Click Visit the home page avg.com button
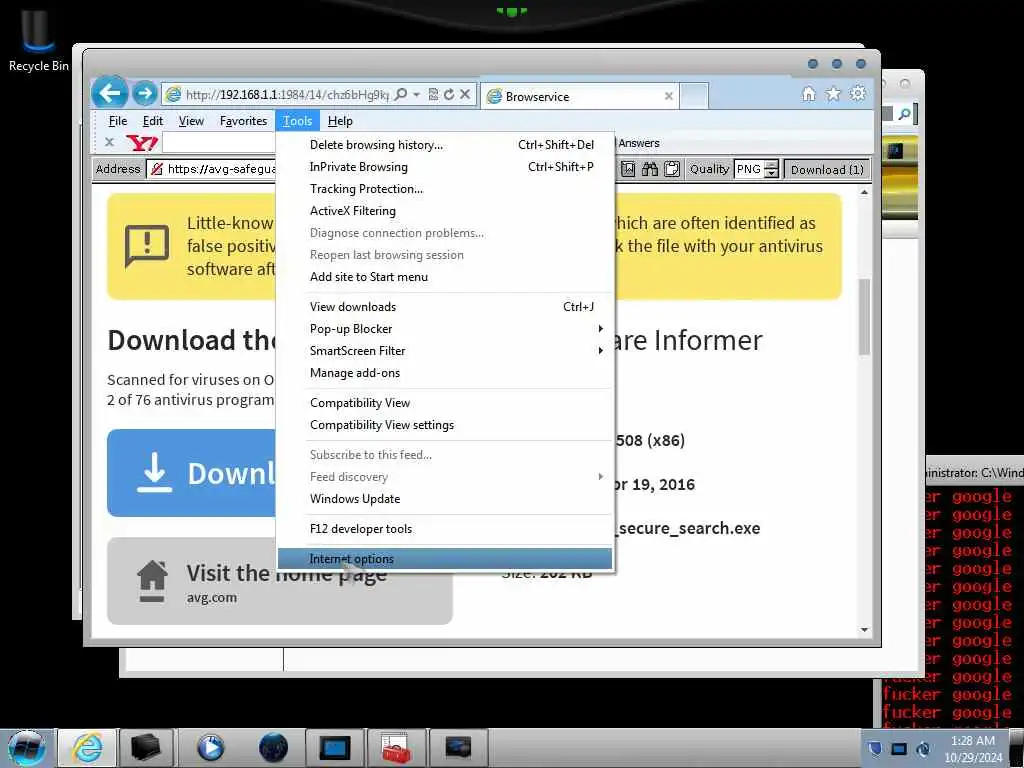 [x=280, y=581]
